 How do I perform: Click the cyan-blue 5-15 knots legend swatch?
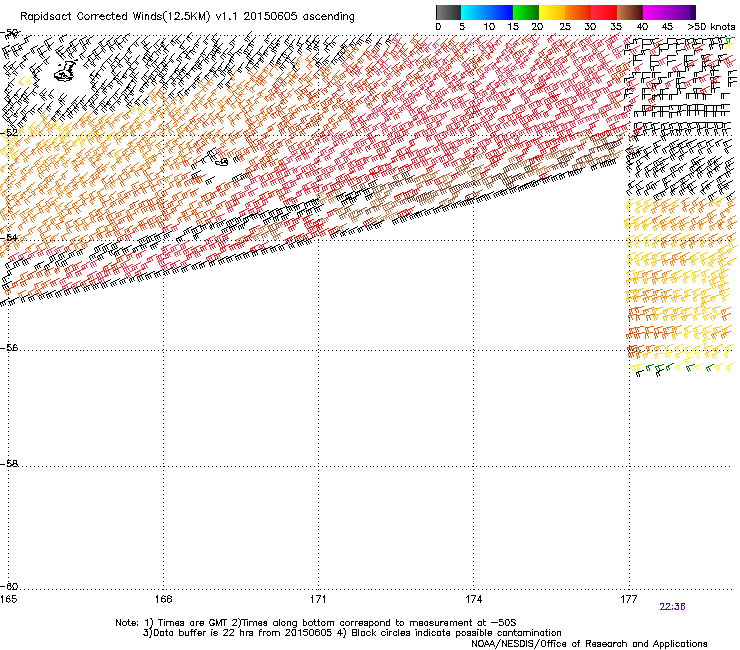coord(487,12)
